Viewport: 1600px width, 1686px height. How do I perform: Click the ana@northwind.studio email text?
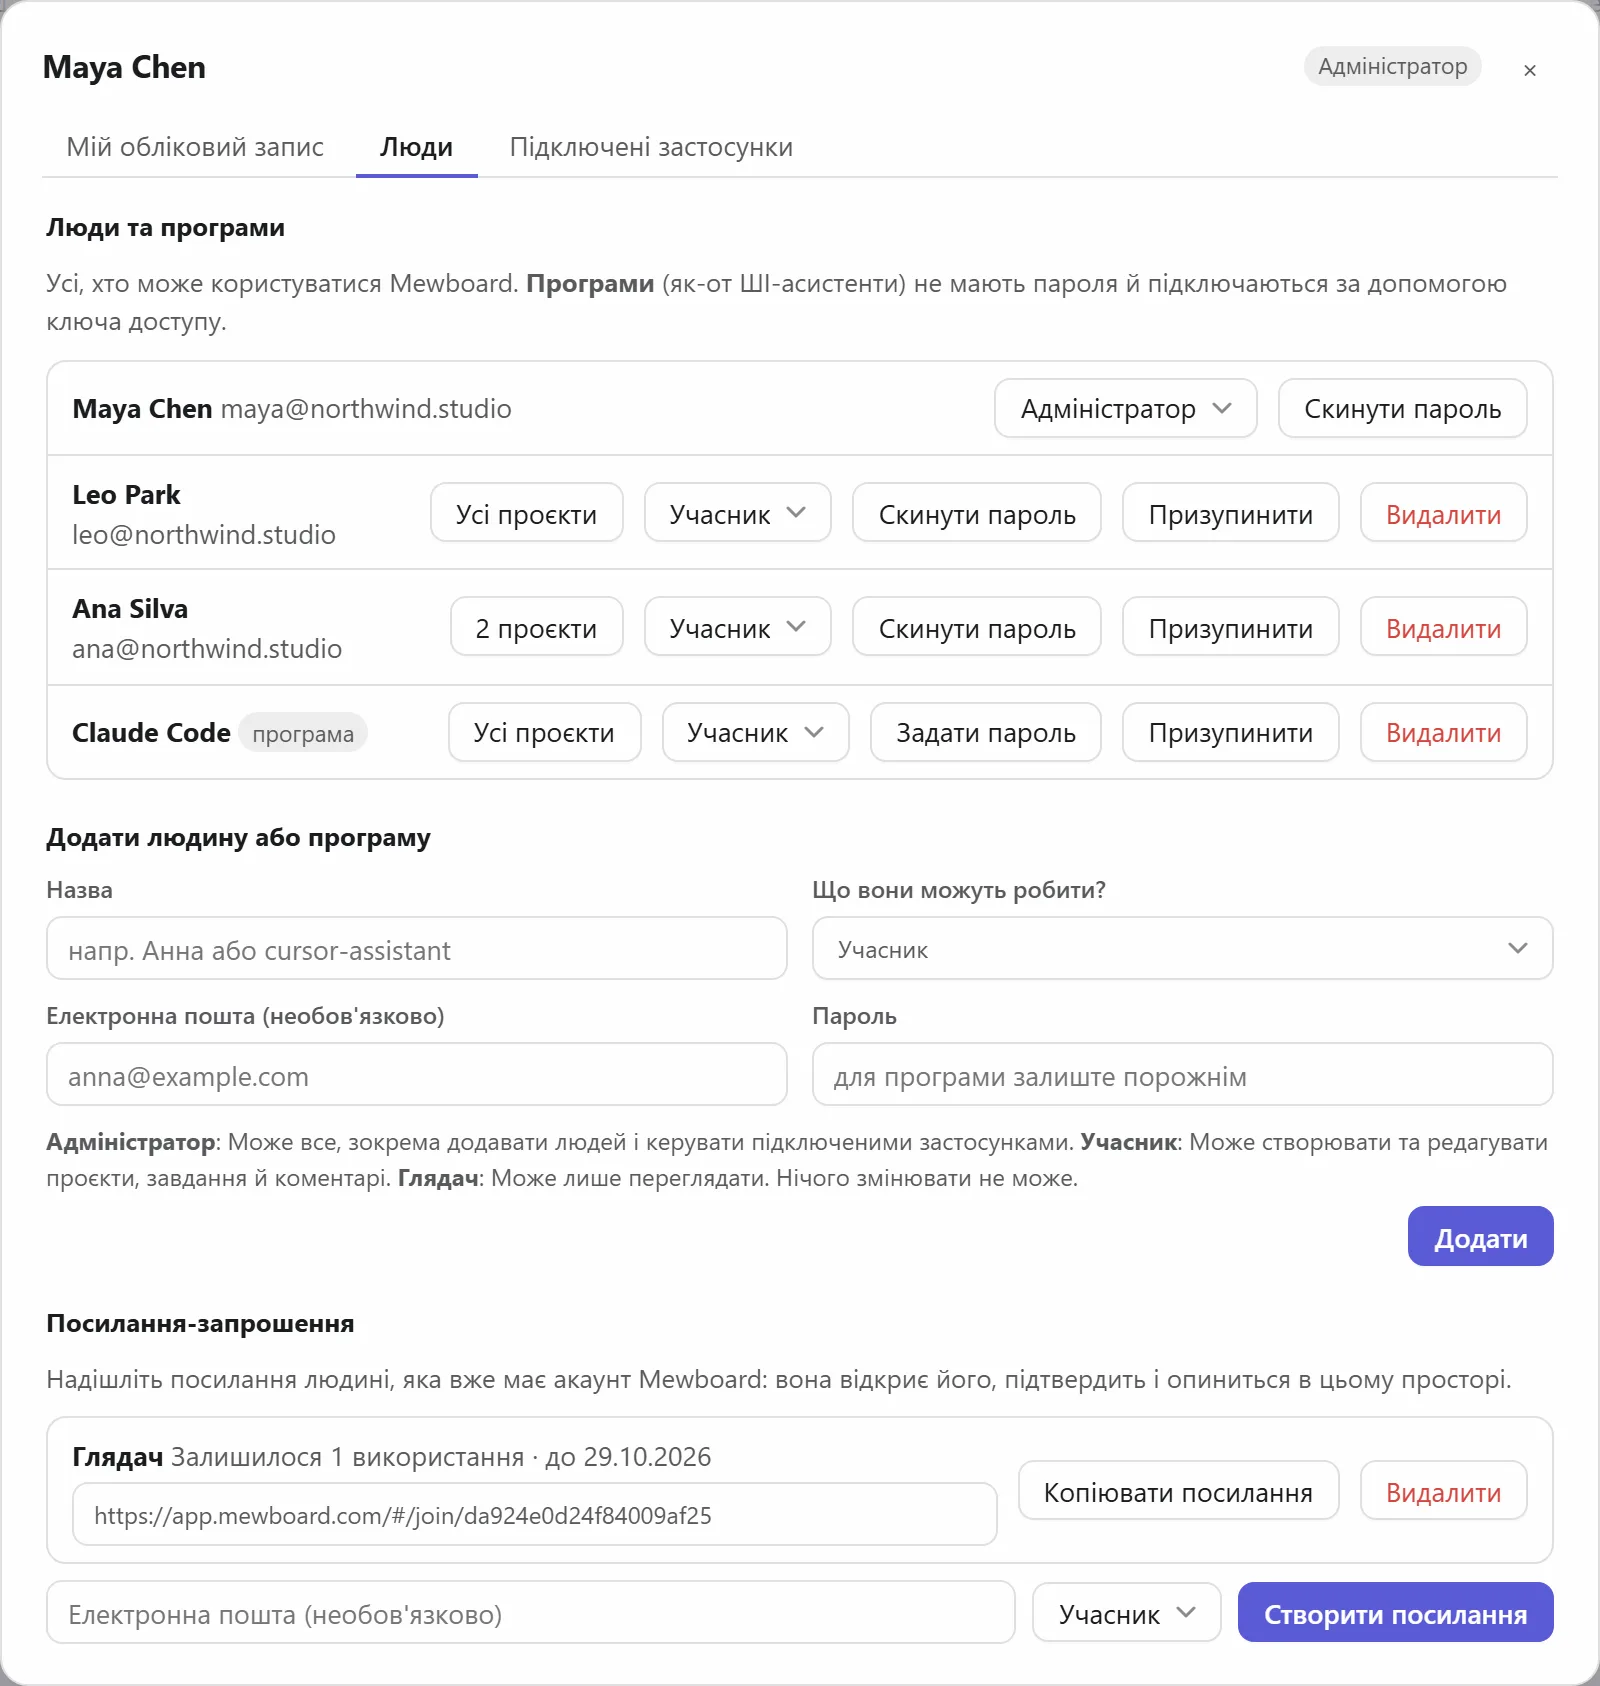[207, 648]
